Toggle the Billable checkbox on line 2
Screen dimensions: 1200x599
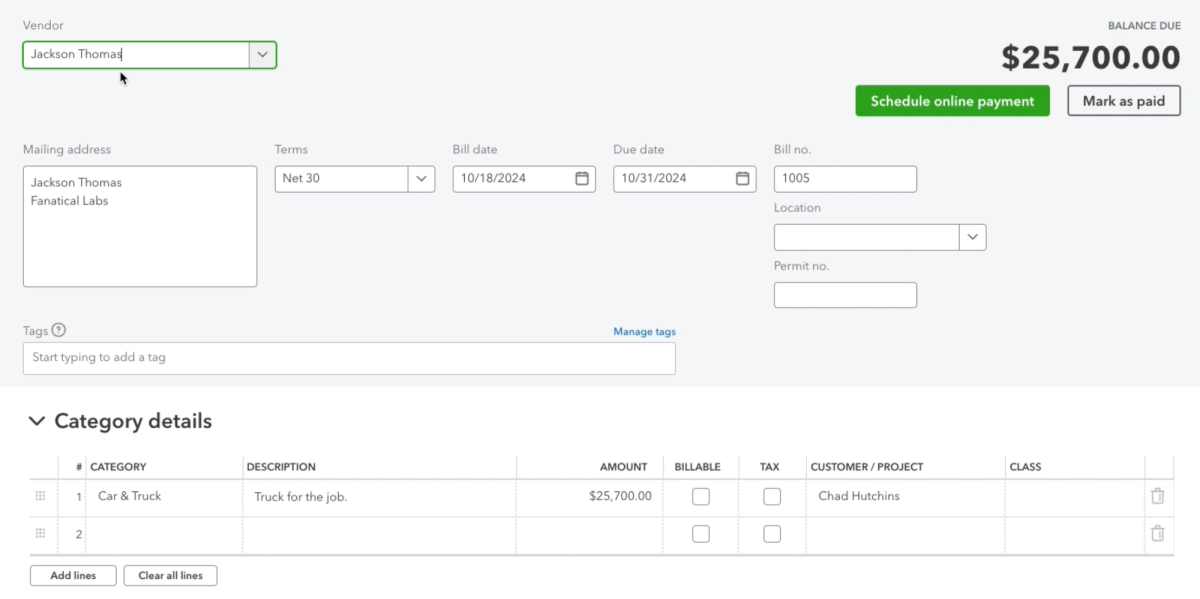pyautogui.click(x=701, y=534)
